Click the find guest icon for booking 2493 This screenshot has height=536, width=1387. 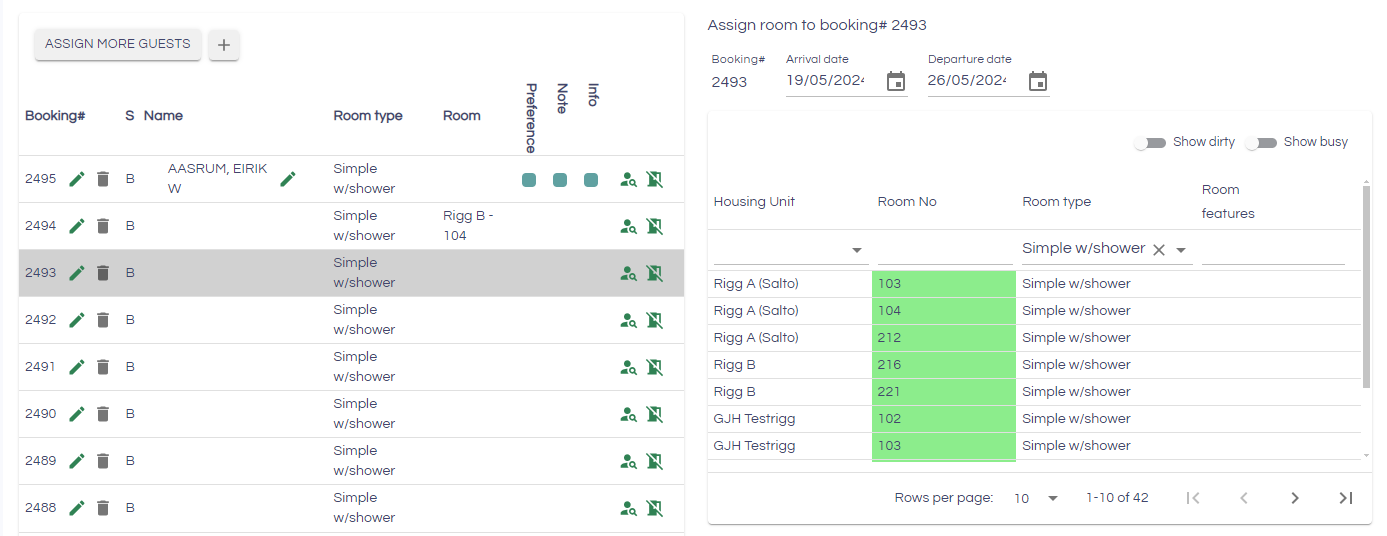point(628,273)
